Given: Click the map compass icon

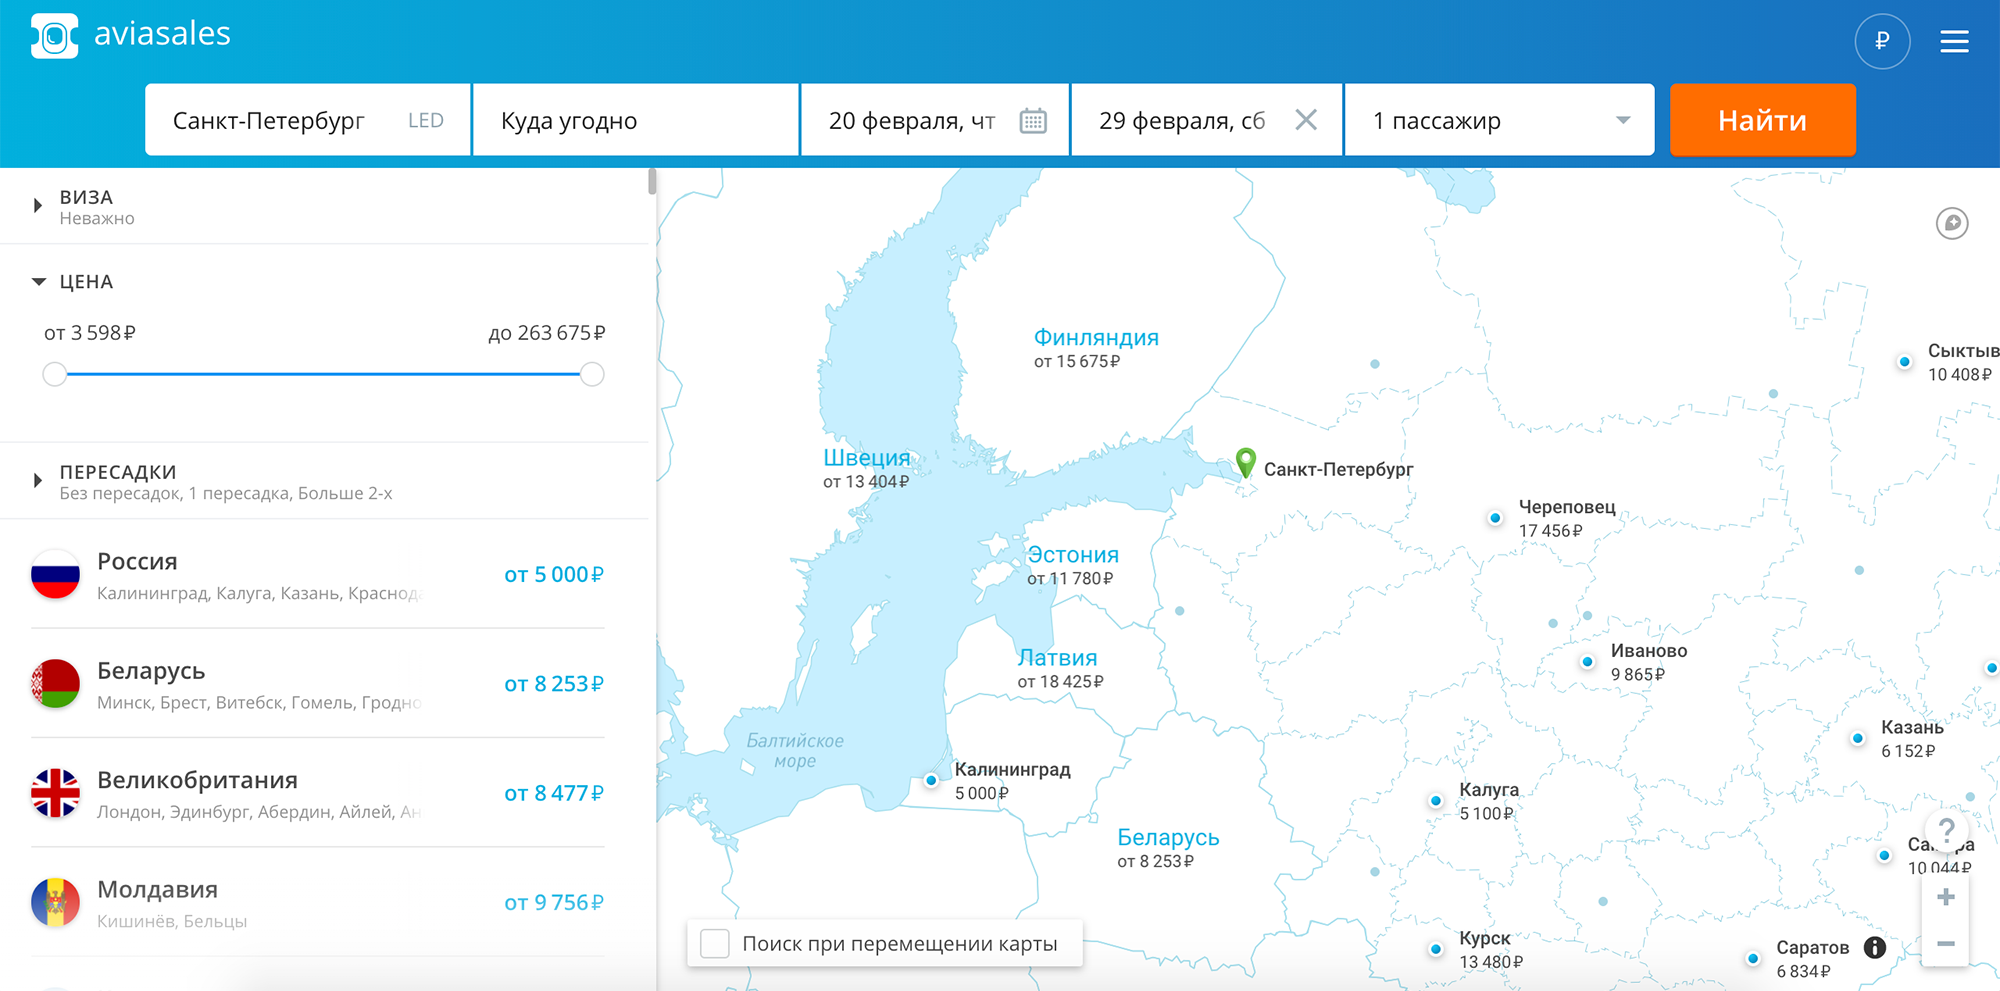Looking at the screenshot, I should 1951,223.
